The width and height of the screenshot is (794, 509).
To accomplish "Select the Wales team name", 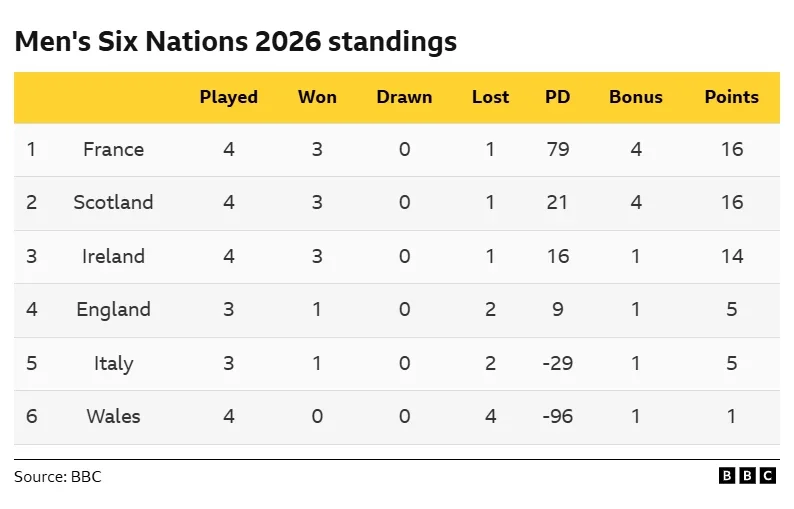I will (113, 416).
